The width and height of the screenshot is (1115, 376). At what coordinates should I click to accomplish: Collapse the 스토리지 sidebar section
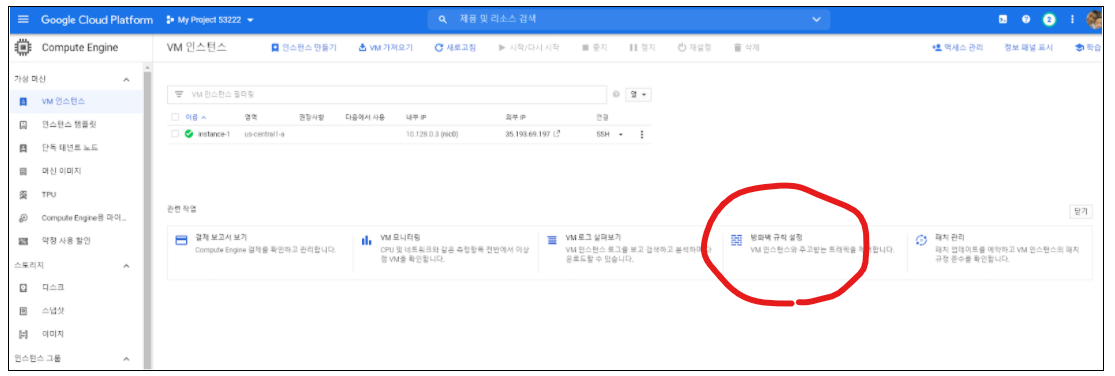127,266
